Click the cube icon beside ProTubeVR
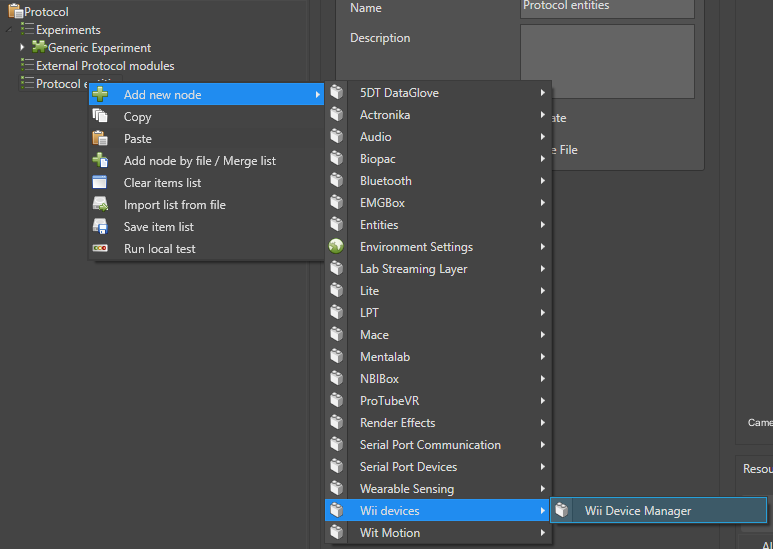773x549 pixels. pos(337,400)
